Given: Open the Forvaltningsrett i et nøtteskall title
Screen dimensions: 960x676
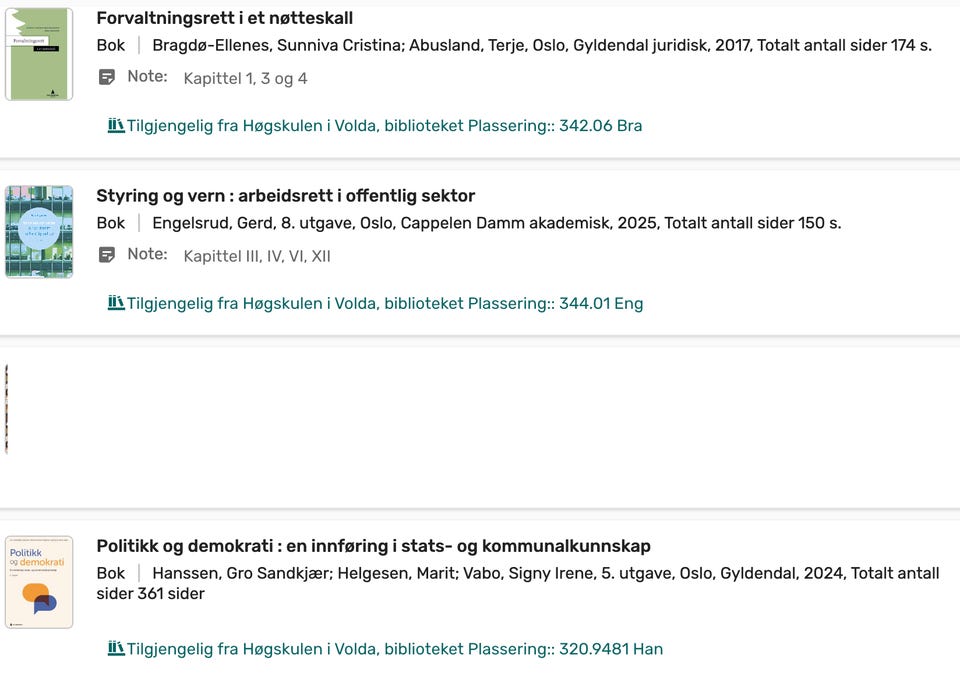Looking at the screenshot, I should click(x=224, y=18).
